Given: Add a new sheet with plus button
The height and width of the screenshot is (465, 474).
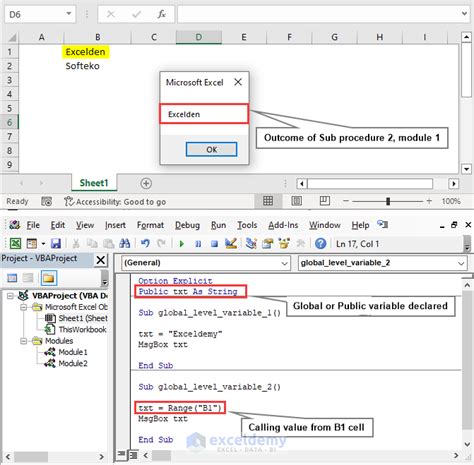Looking at the screenshot, I should point(146,183).
